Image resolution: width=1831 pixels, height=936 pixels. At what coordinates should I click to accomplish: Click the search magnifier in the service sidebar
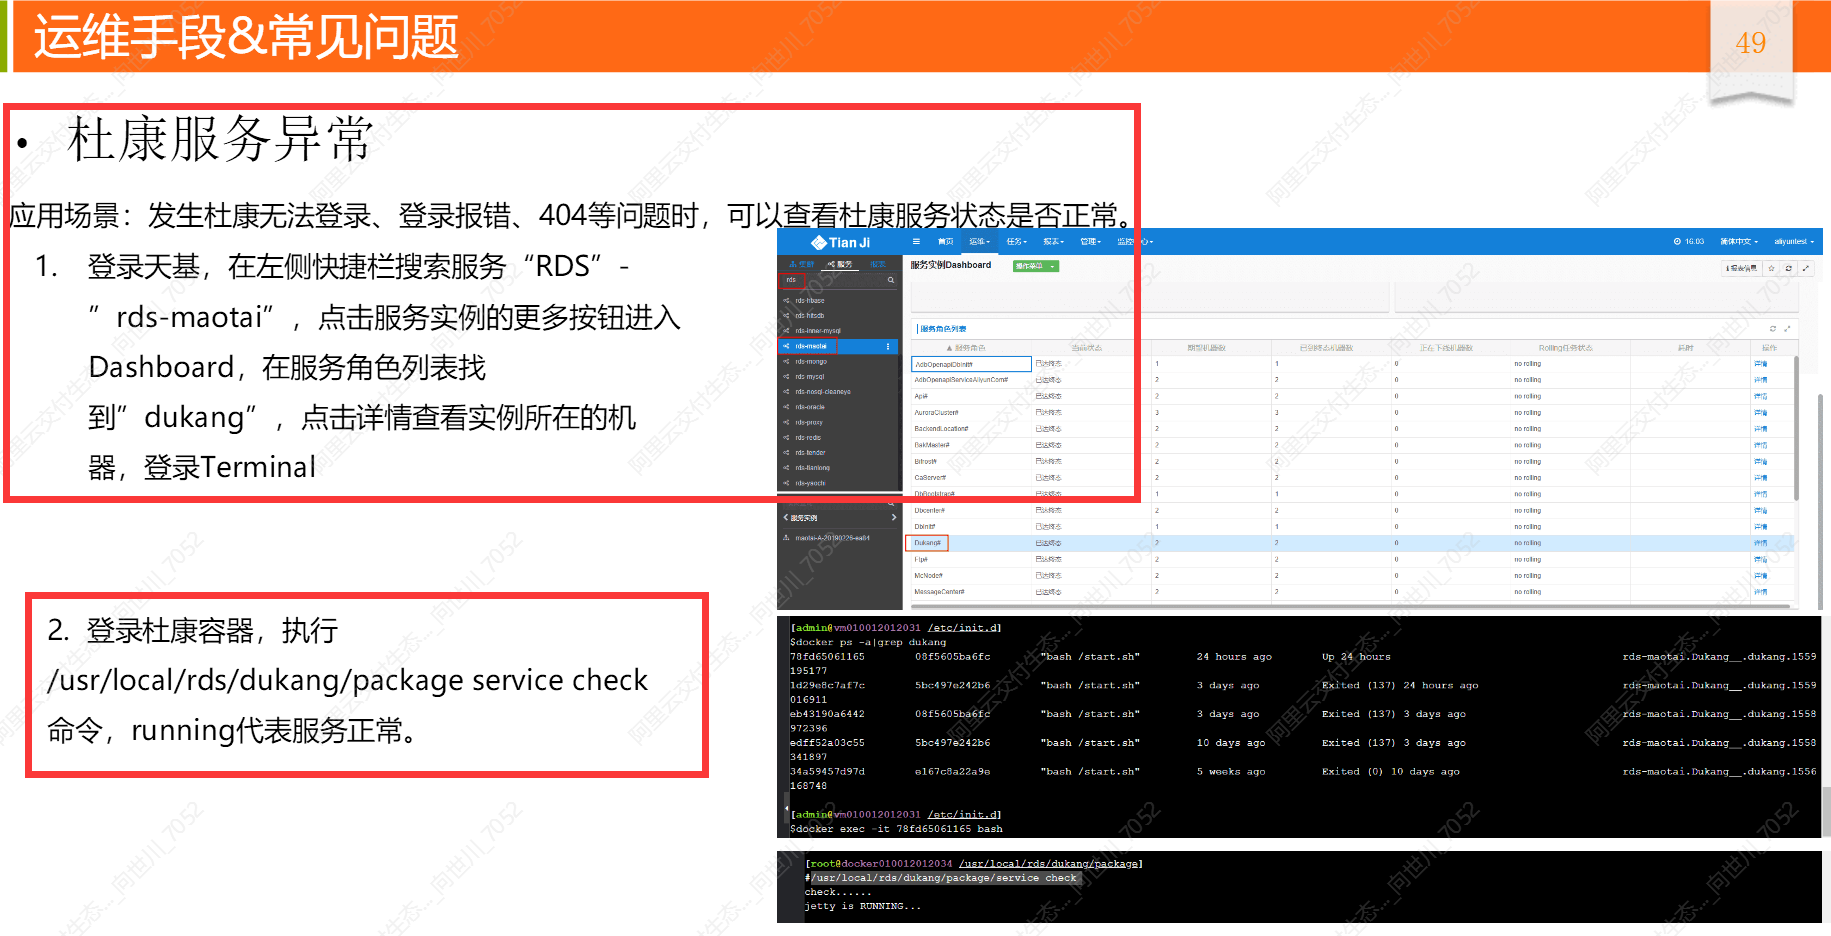(x=891, y=280)
